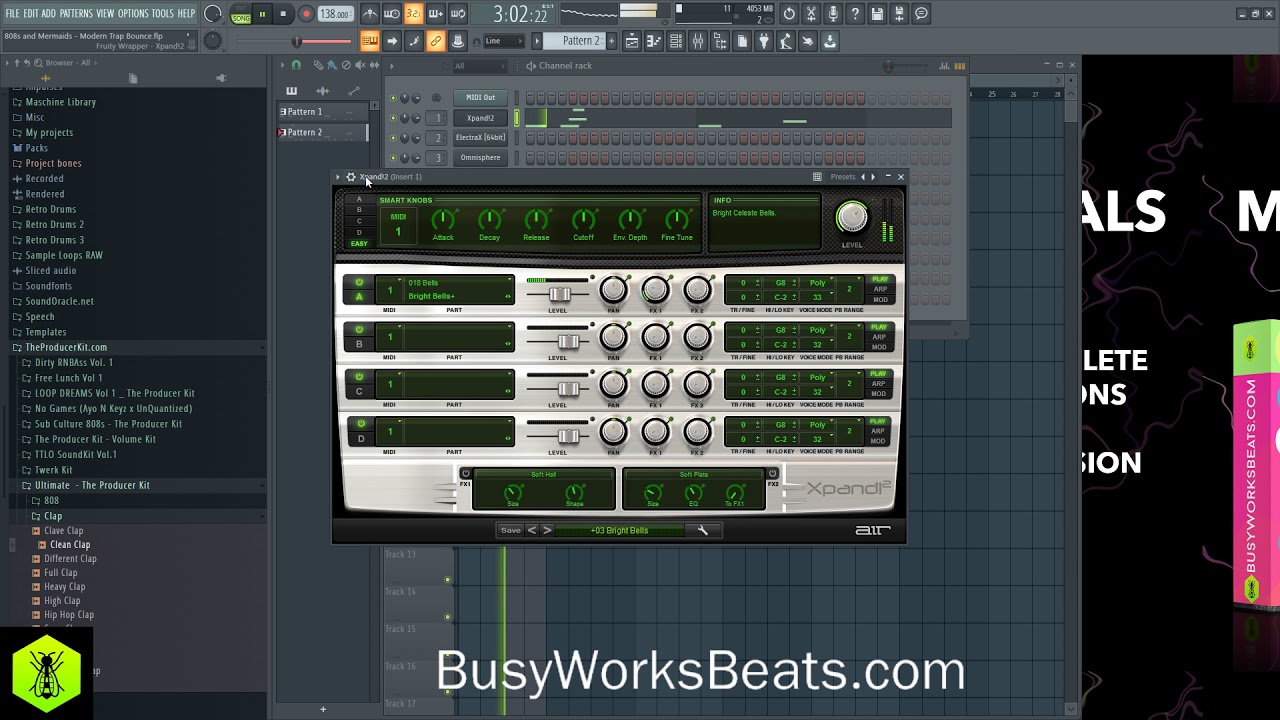Open the FILE menu
This screenshot has width=1280, height=720.
coord(12,14)
